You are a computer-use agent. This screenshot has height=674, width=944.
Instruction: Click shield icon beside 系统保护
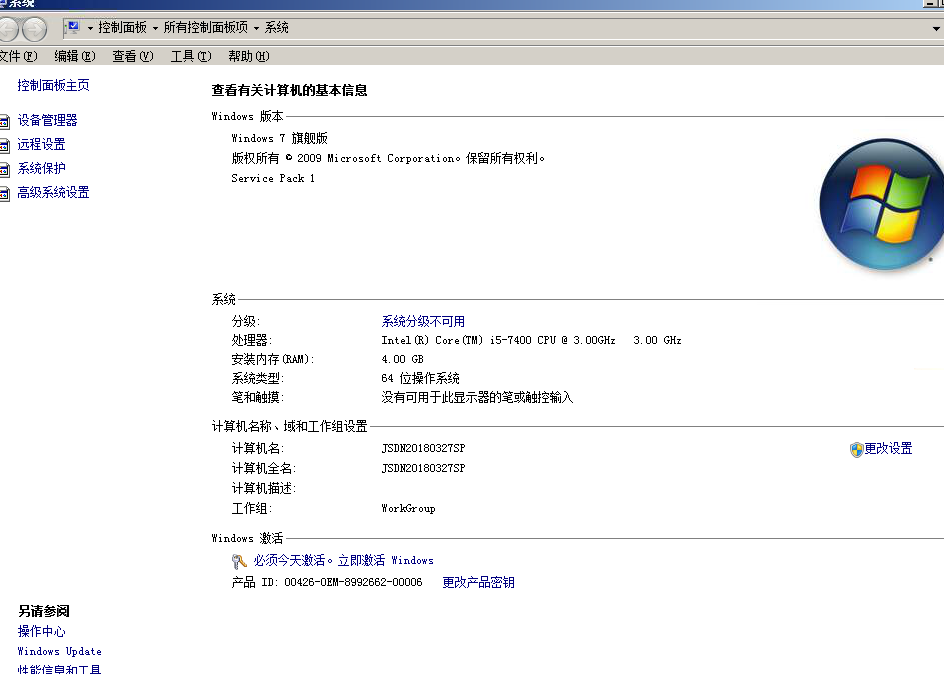4,170
